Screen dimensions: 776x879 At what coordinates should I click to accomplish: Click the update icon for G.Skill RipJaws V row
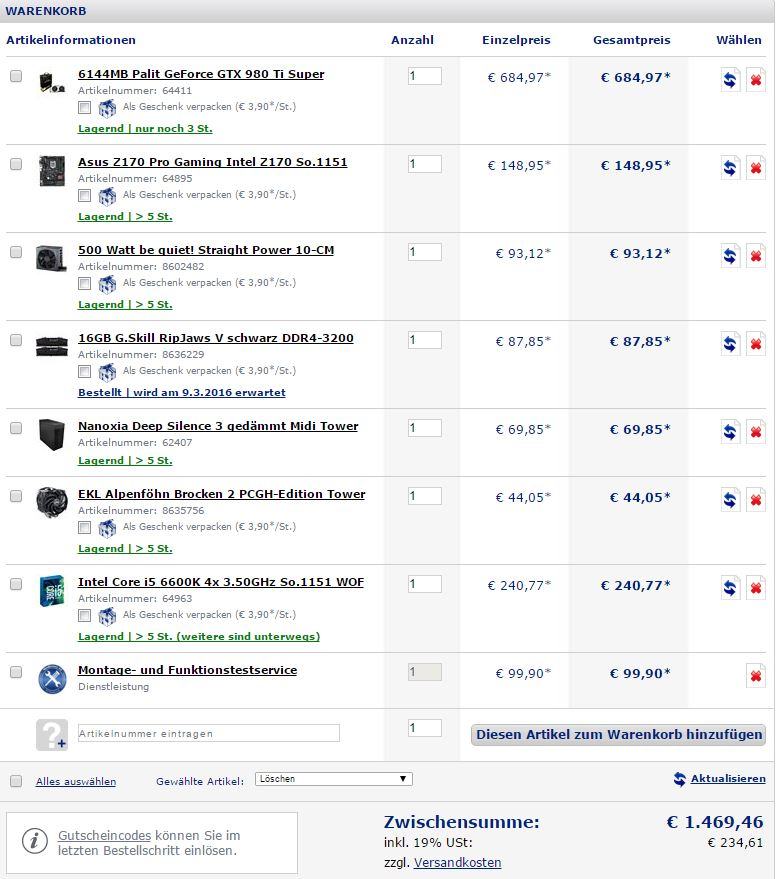pyautogui.click(x=731, y=344)
